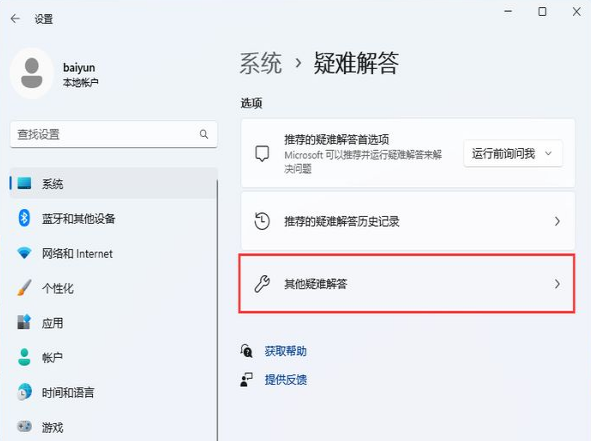Click the wrench icon for 其他疑难解答
The image size is (591, 441).
tap(262, 284)
